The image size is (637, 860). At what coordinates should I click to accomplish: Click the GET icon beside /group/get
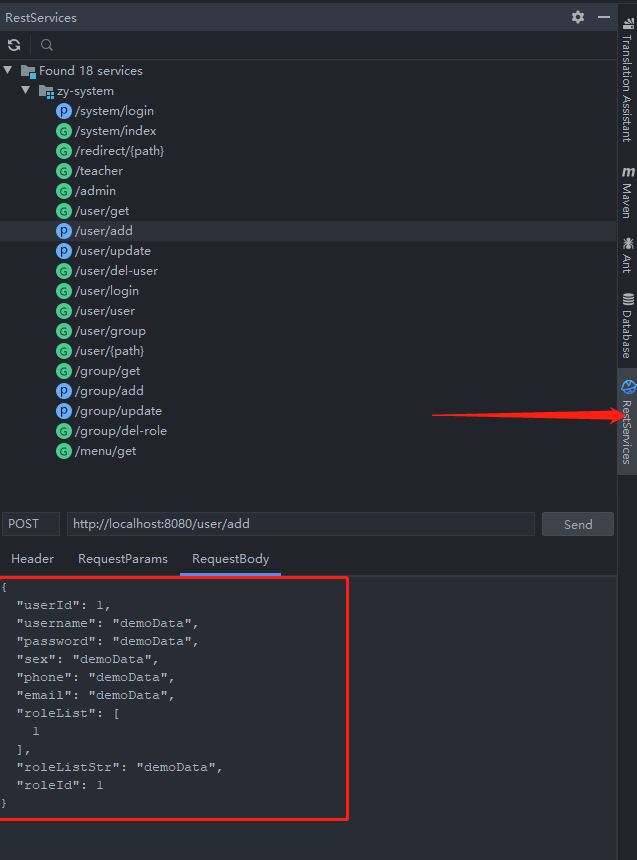(x=64, y=371)
